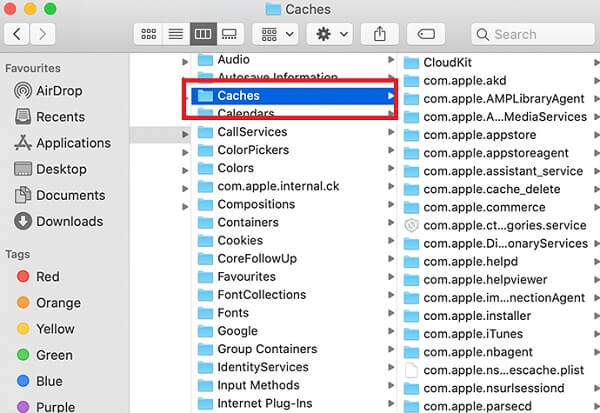Viewport: 600px width, 413px height.
Task: Open the com.apple.commerce folder
Action: pos(501,207)
